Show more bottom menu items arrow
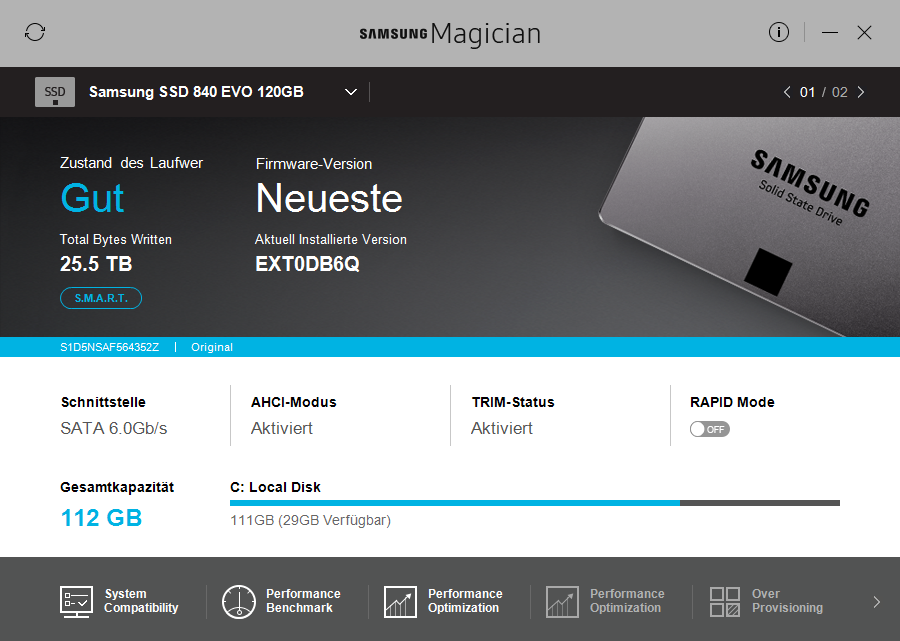 [x=876, y=601]
